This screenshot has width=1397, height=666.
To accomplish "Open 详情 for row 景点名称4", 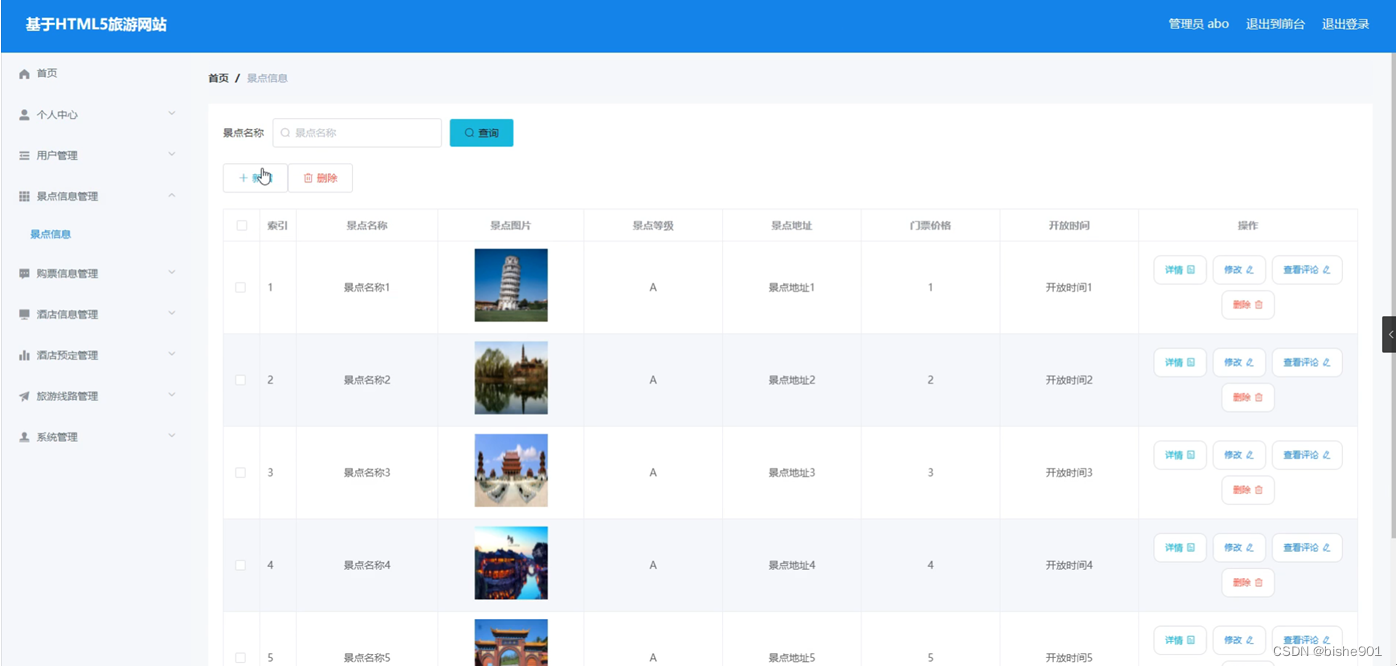I will [x=1180, y=547].
